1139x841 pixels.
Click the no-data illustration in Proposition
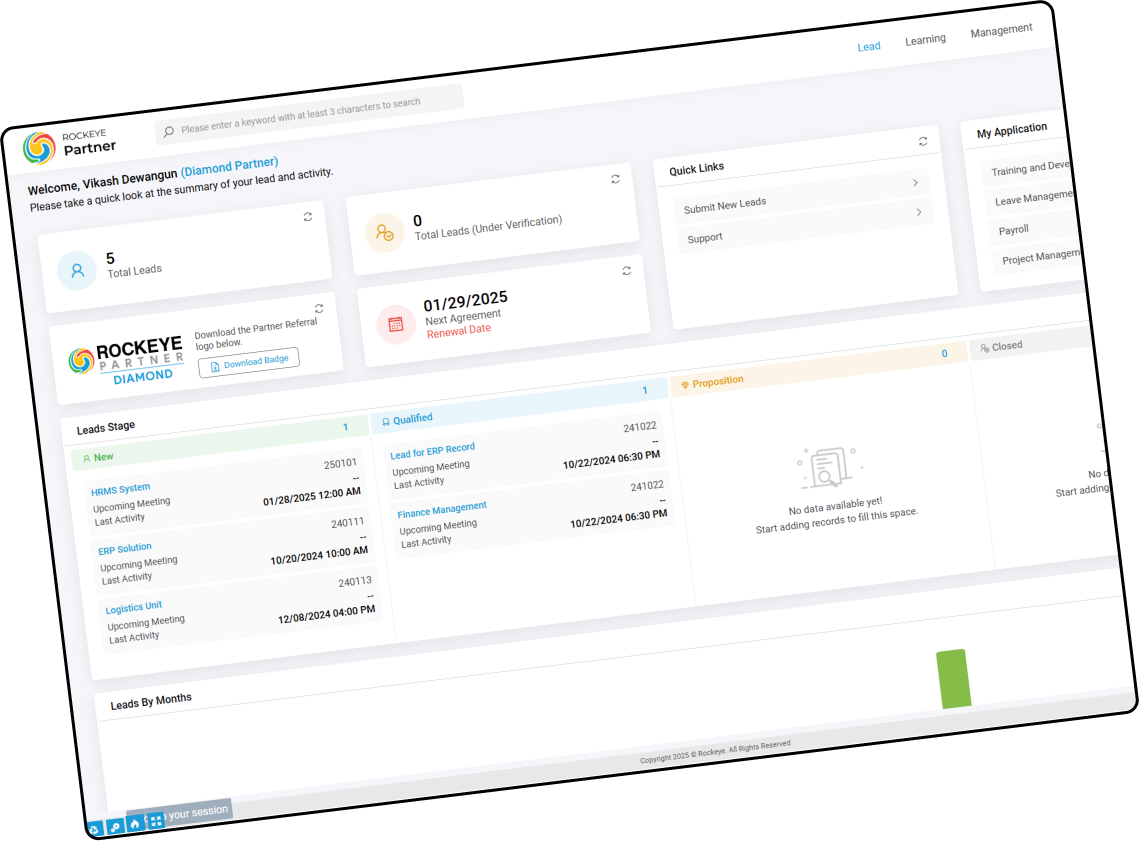pos(828,467)
